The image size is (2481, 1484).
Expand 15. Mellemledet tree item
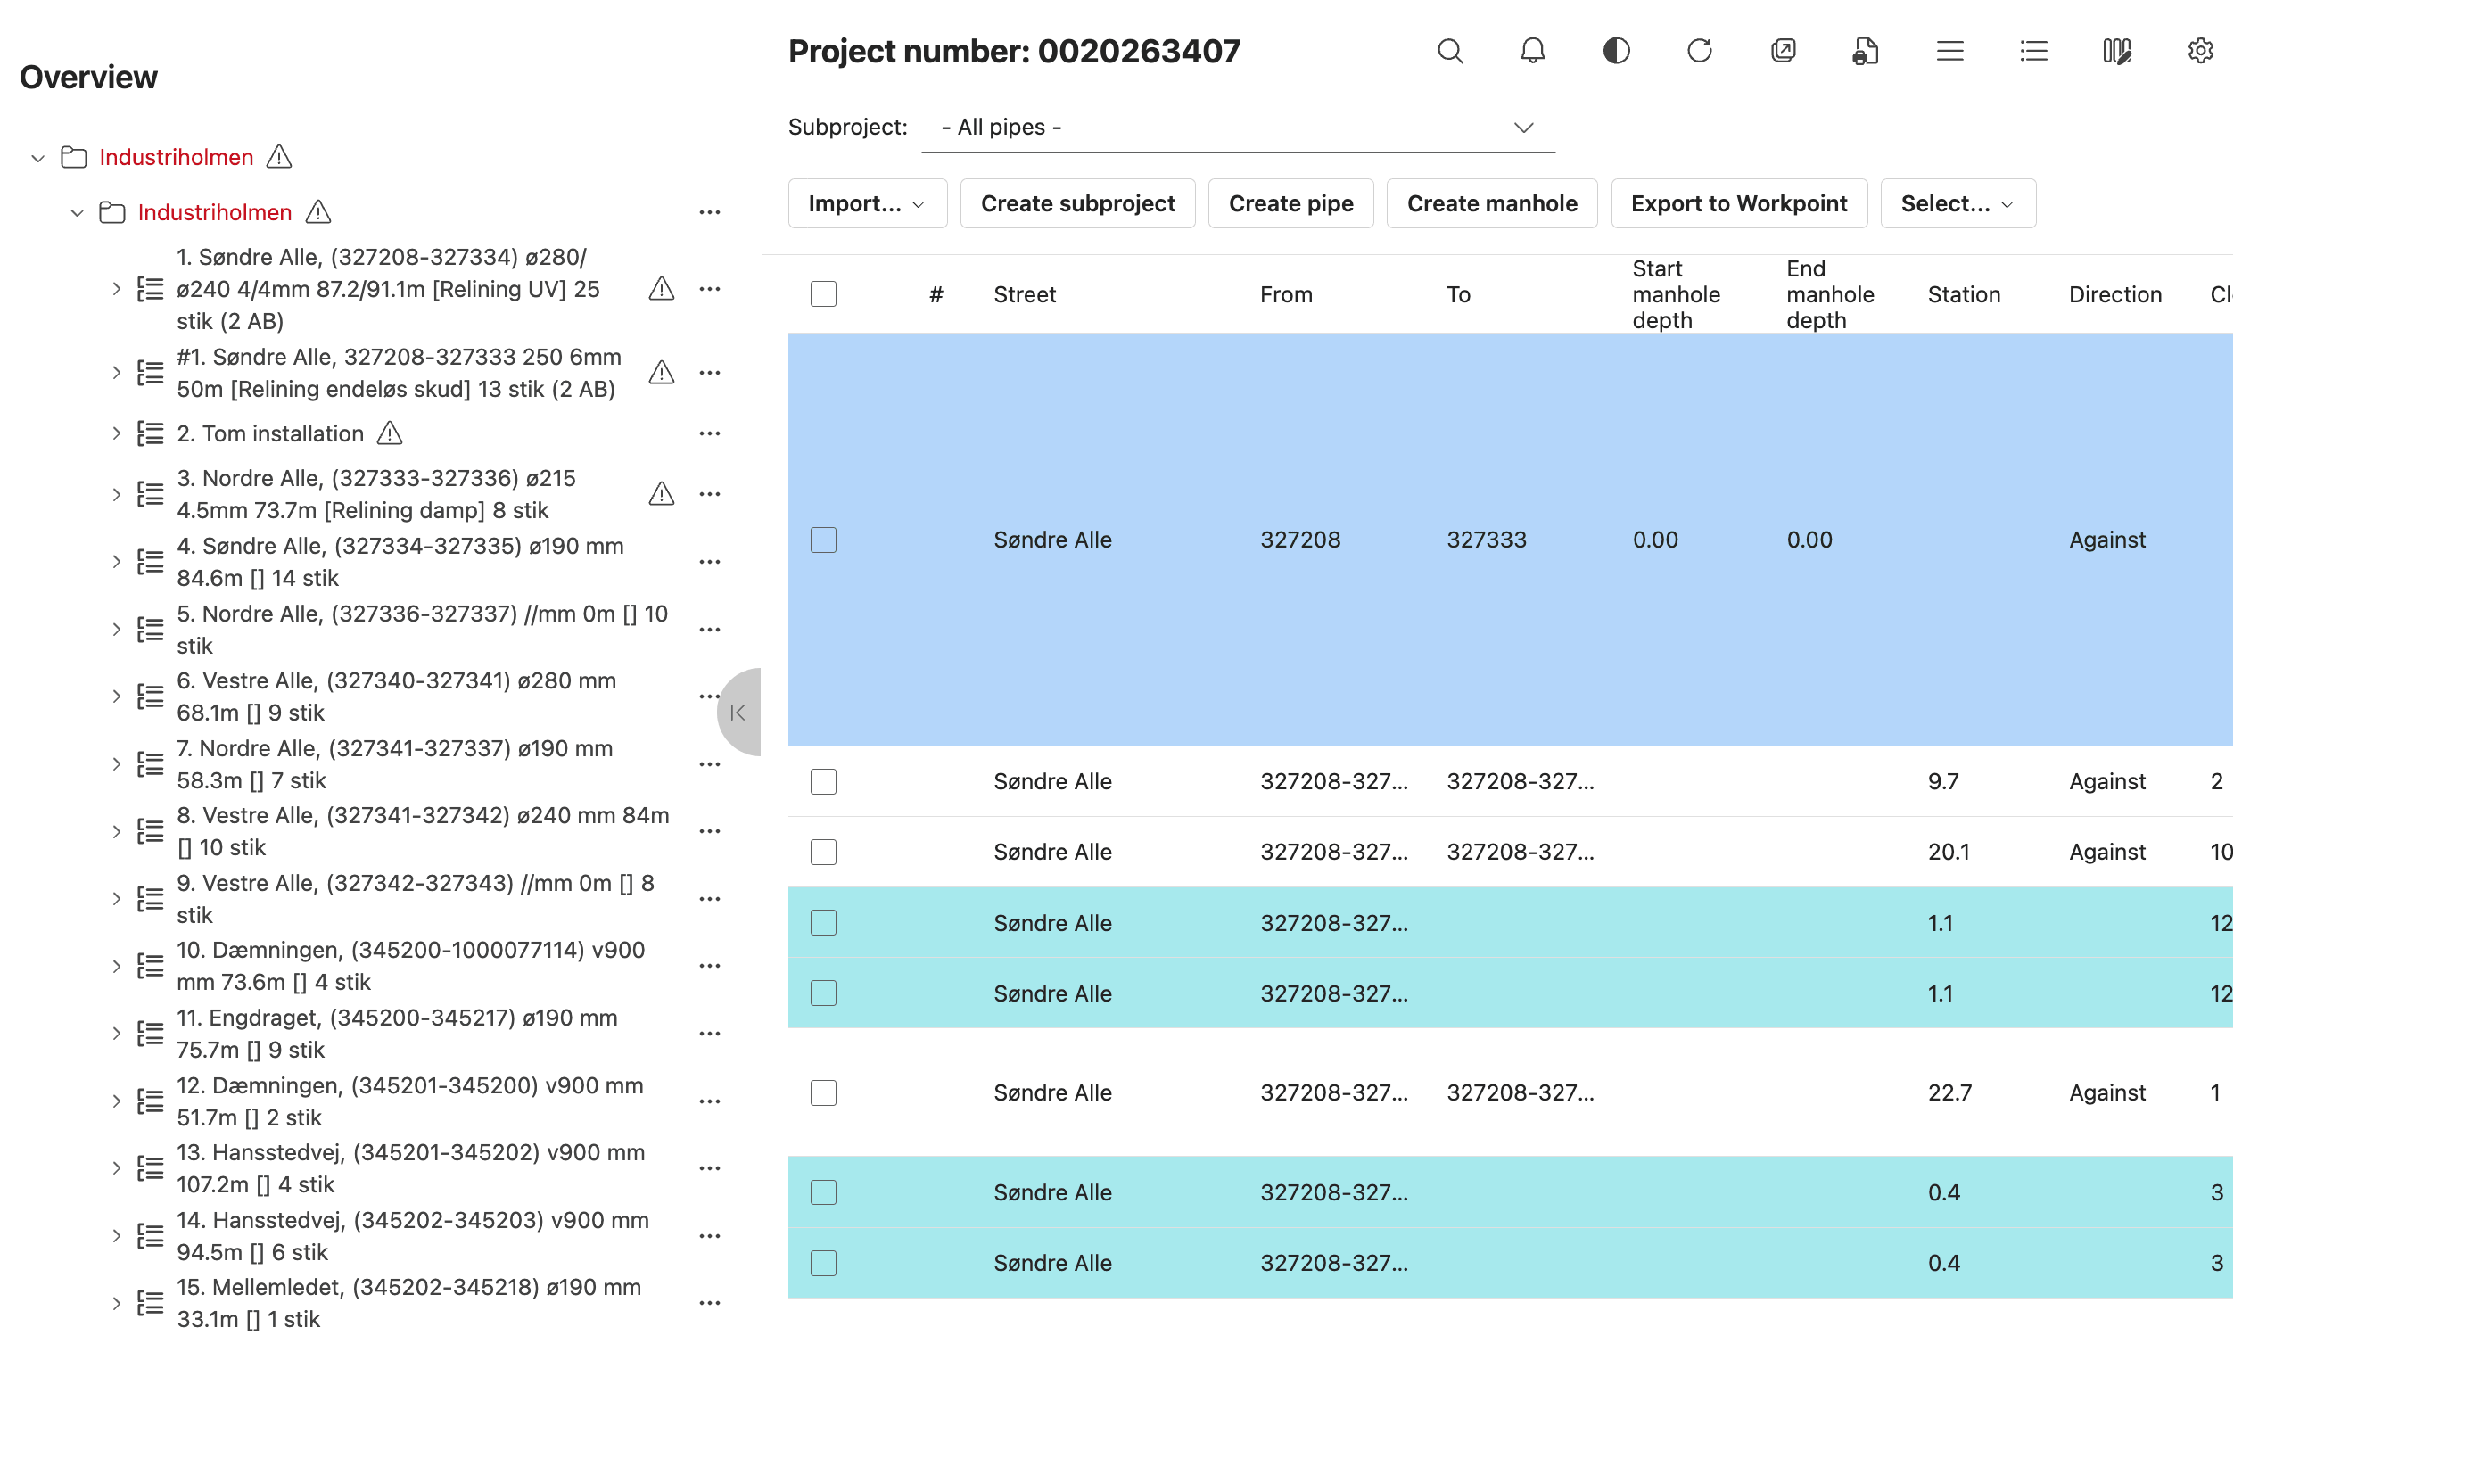coord(116,1303)
